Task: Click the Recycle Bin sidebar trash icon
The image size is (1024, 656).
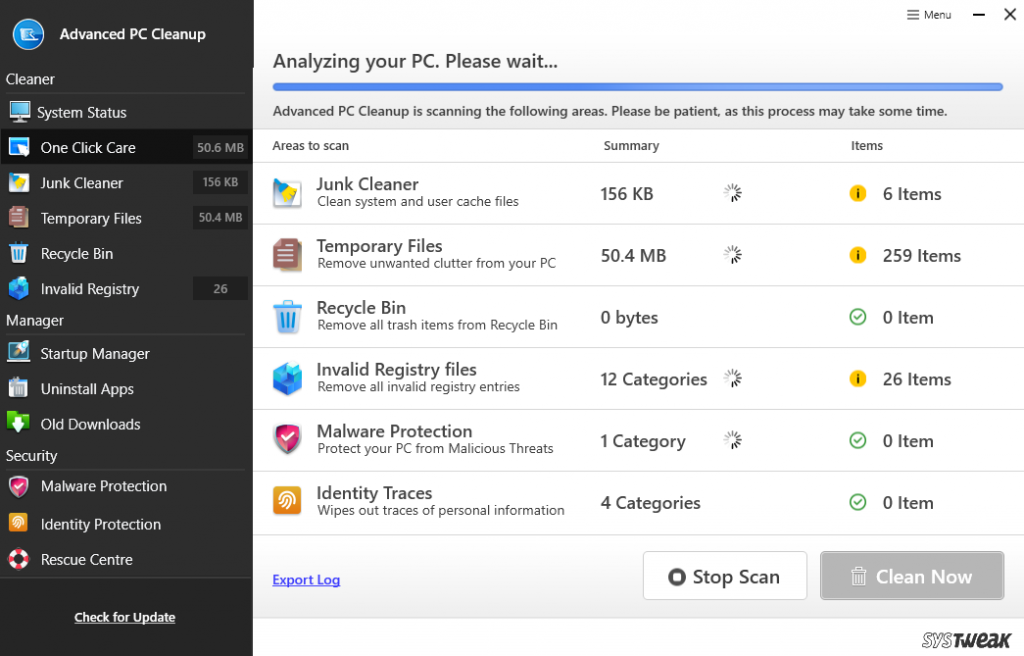Action: coord(19,253)
